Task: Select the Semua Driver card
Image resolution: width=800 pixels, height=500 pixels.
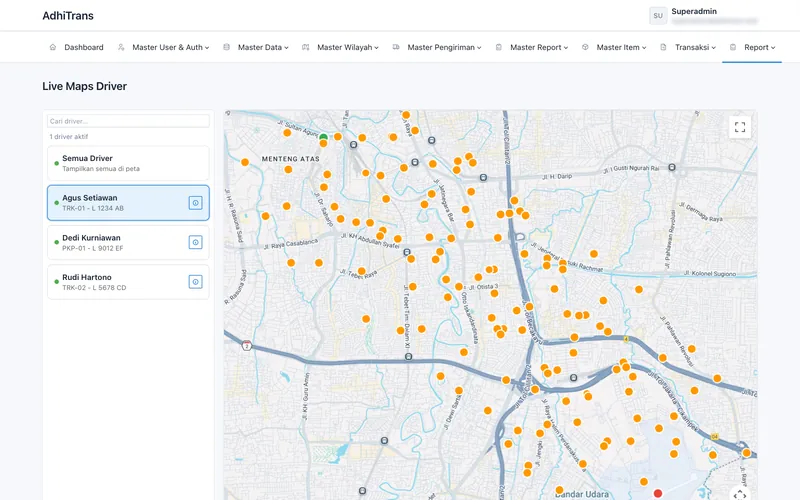Action: tap(128, 163)
